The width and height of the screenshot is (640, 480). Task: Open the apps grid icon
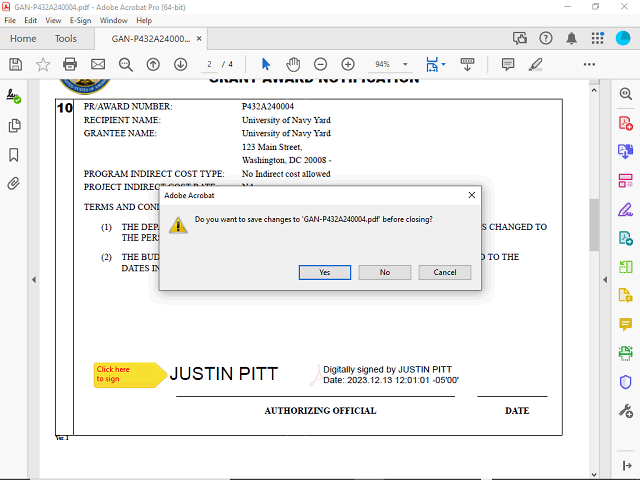click(x=598, y=38)
